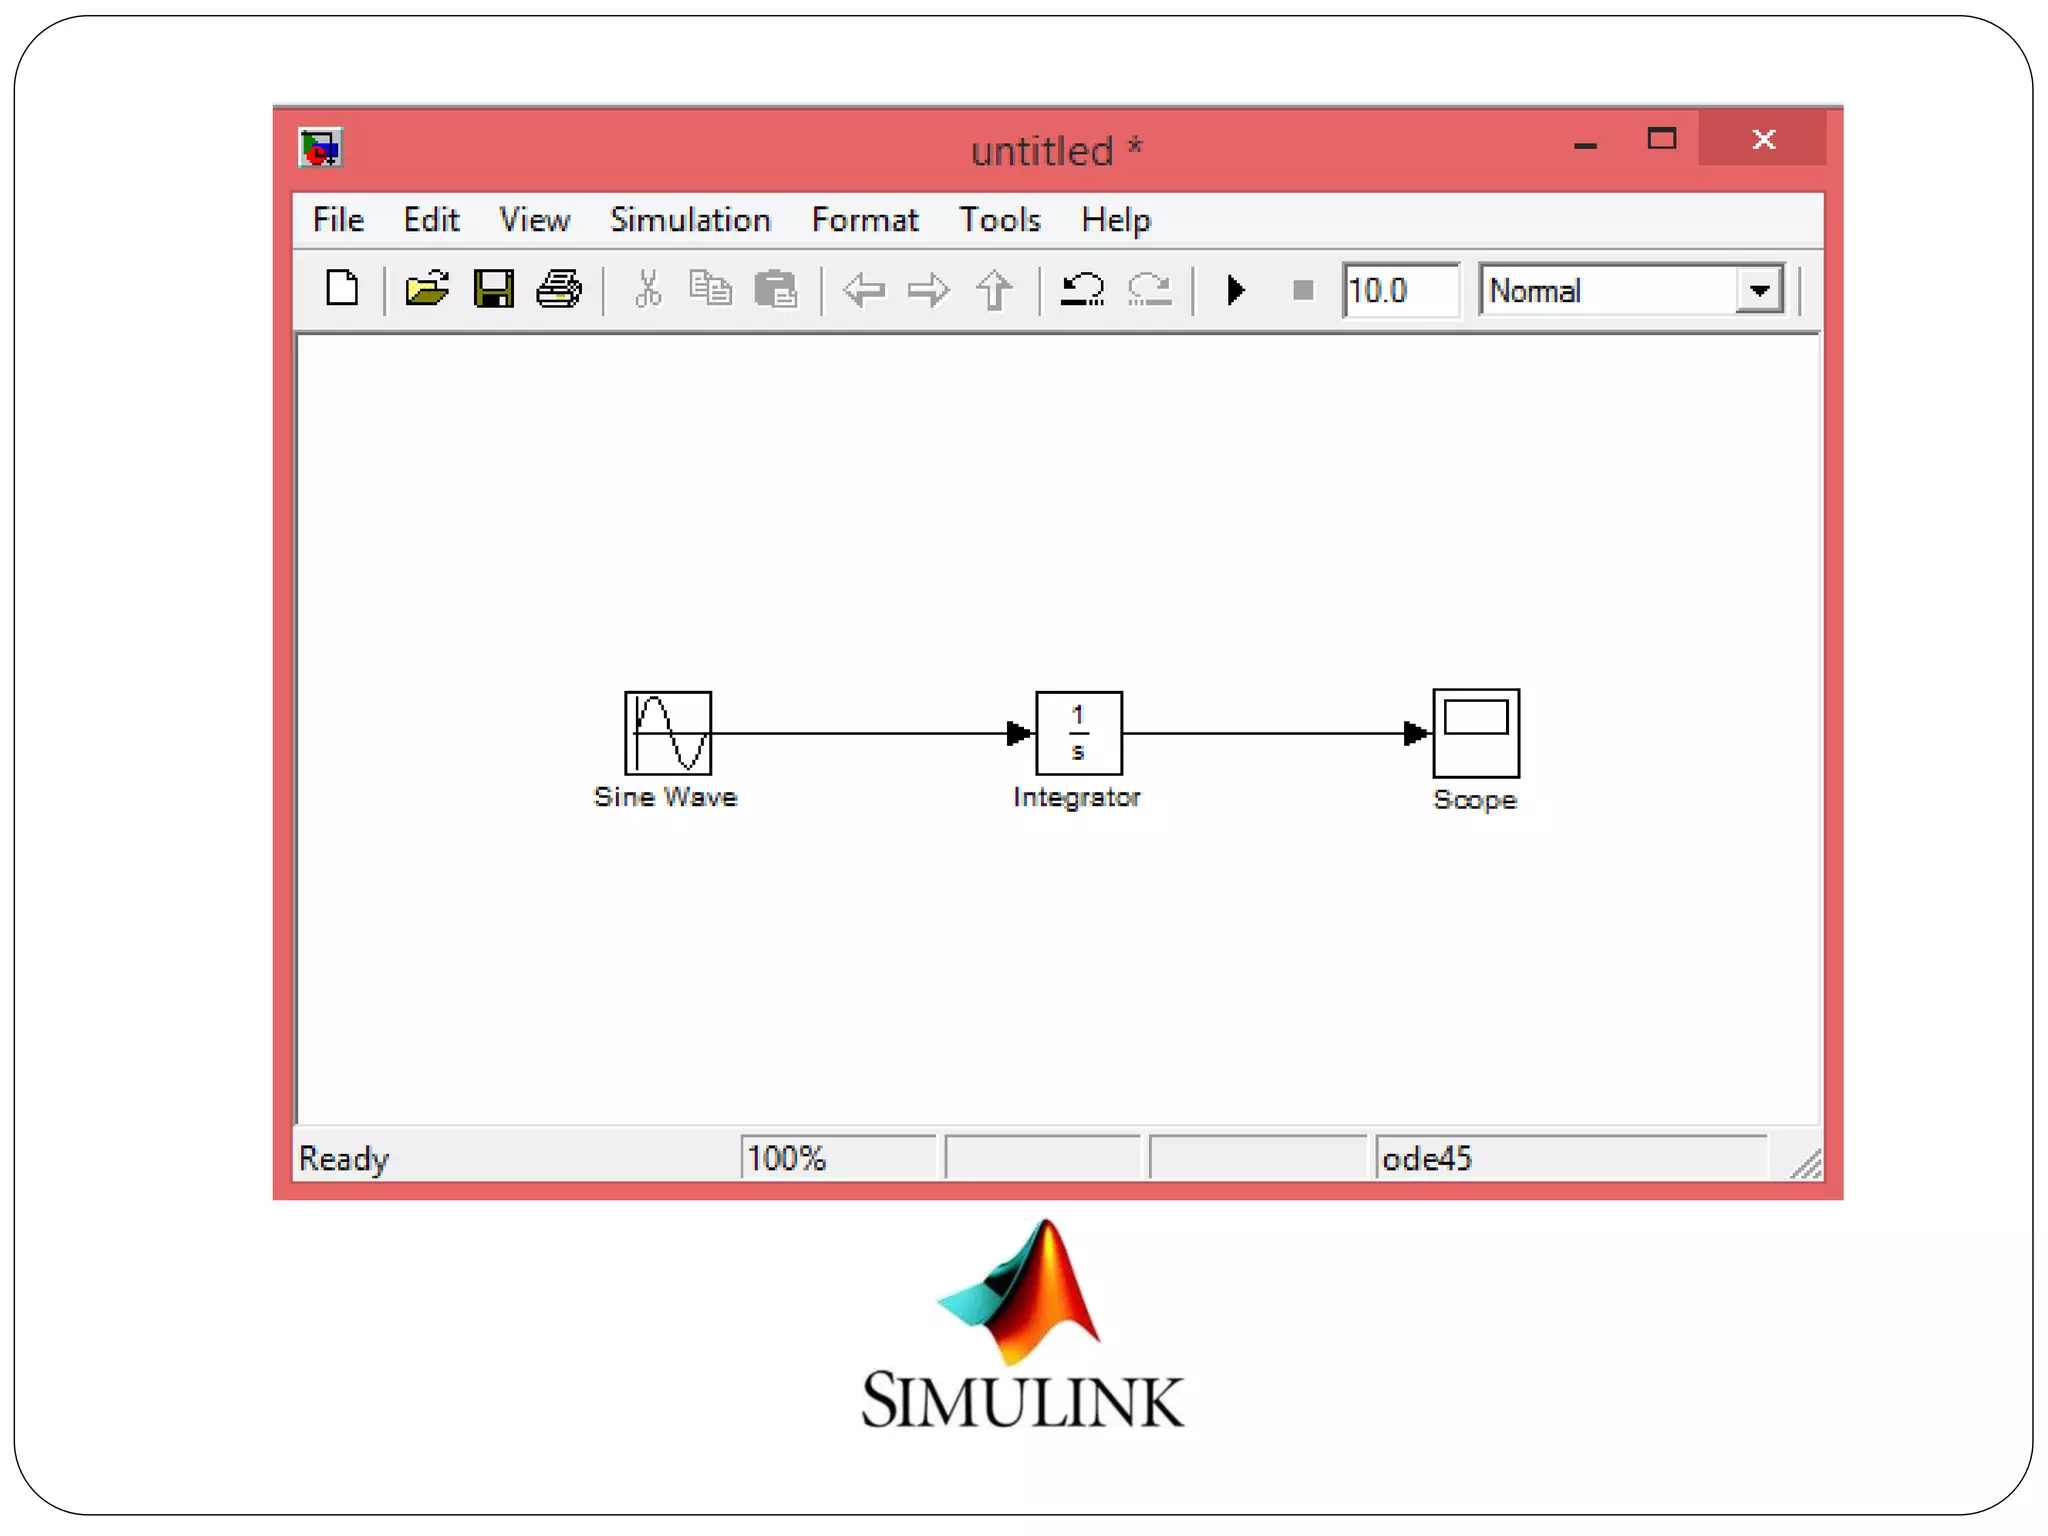
Task: Open the Help menu
Action: [x=1116, y=220]
